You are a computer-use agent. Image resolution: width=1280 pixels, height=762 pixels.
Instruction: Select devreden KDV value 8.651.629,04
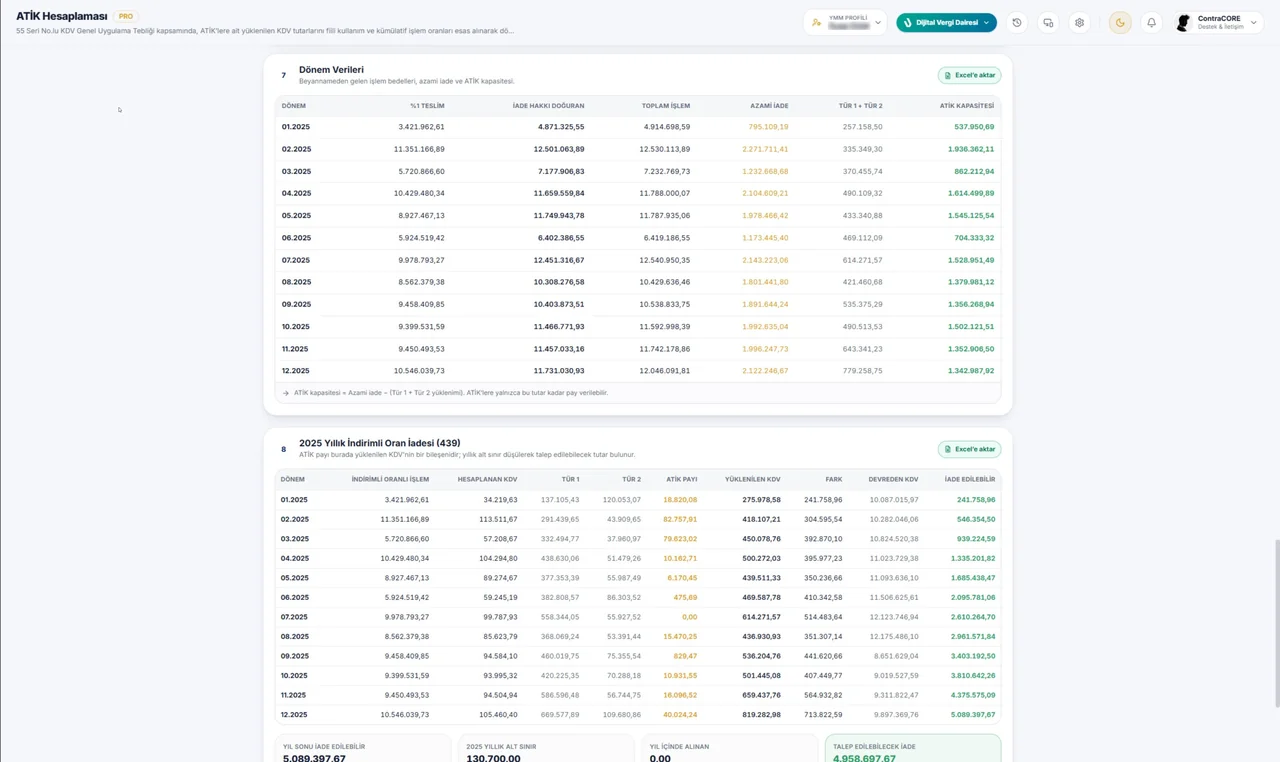click(x=895, y=656)
